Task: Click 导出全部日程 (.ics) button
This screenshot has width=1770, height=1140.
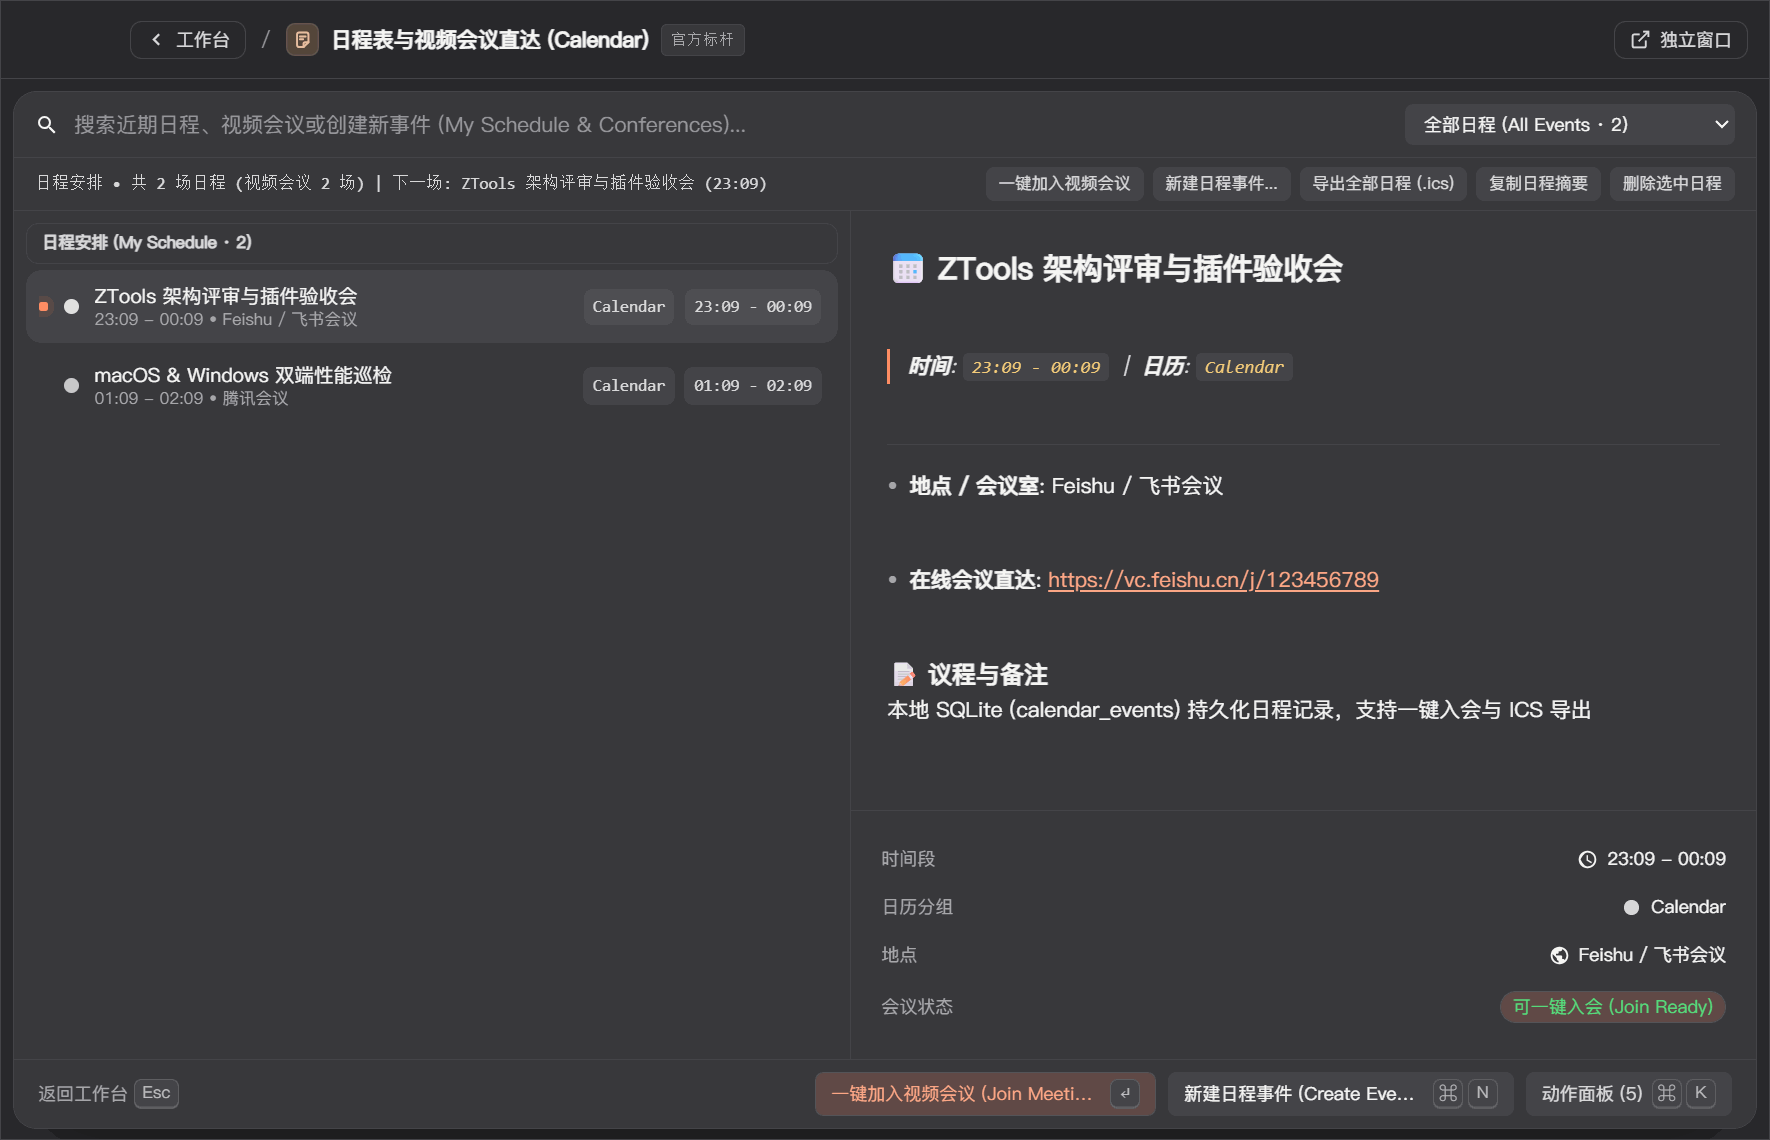Action: pos(1383,184)
